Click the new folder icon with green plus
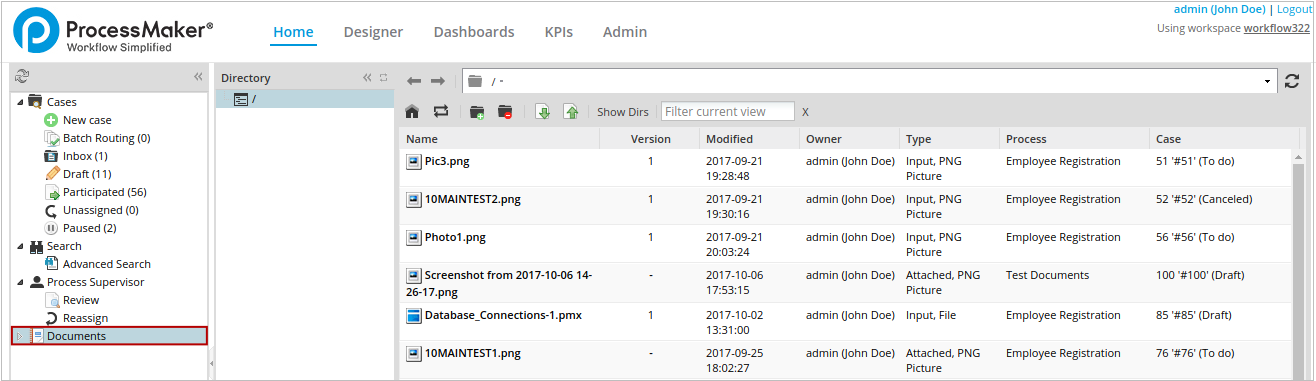 (477, 112)
